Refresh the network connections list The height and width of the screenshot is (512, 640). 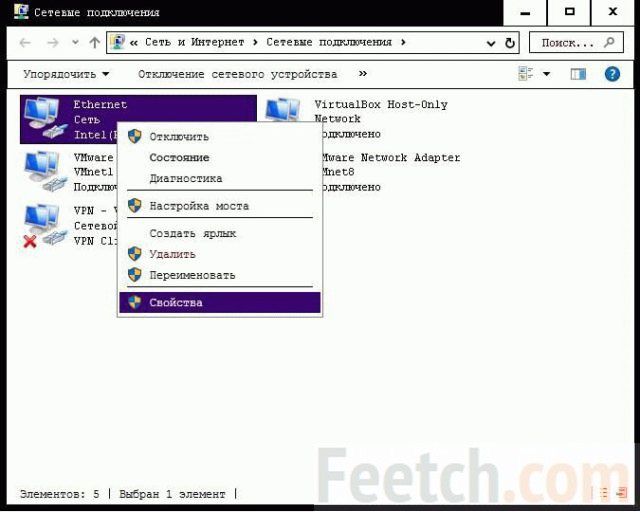[510, 42]
